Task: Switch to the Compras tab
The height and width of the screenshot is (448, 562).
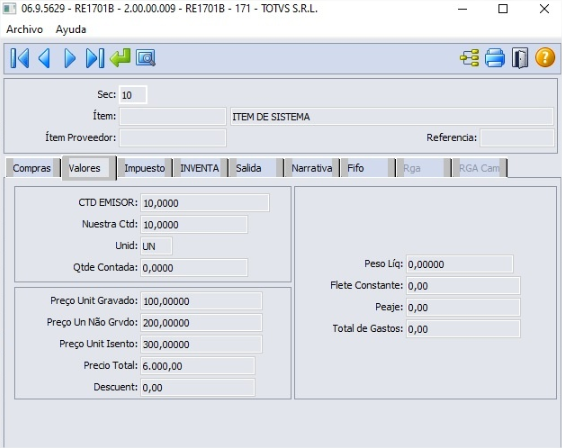Action: [x=32, y=168]
